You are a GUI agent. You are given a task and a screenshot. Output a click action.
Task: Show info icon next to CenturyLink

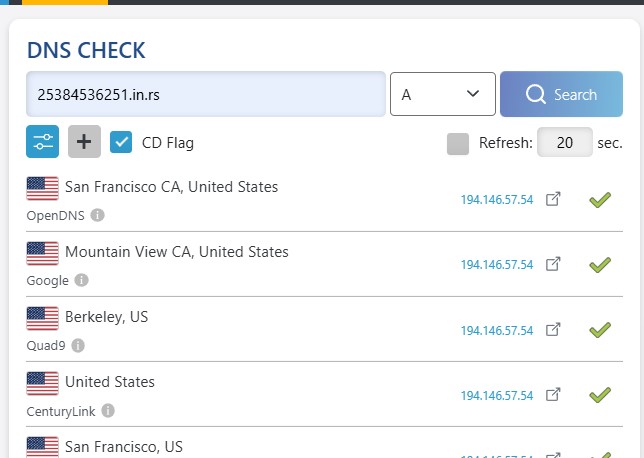(108, 410)
